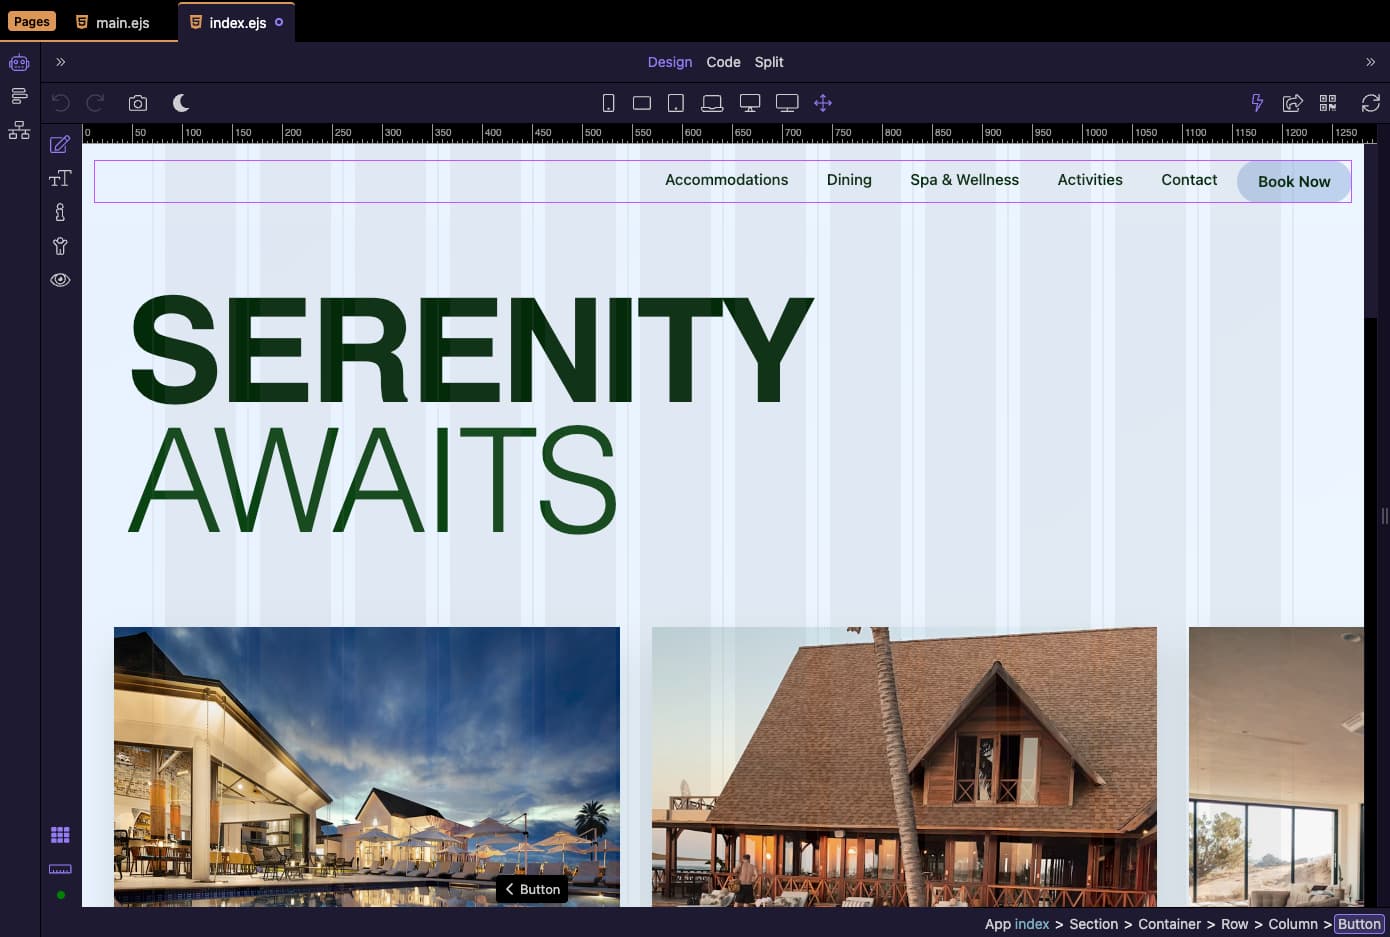Switch to the laptop viewport size
This screenshot has width=1390, height=937.
(712, 103)
